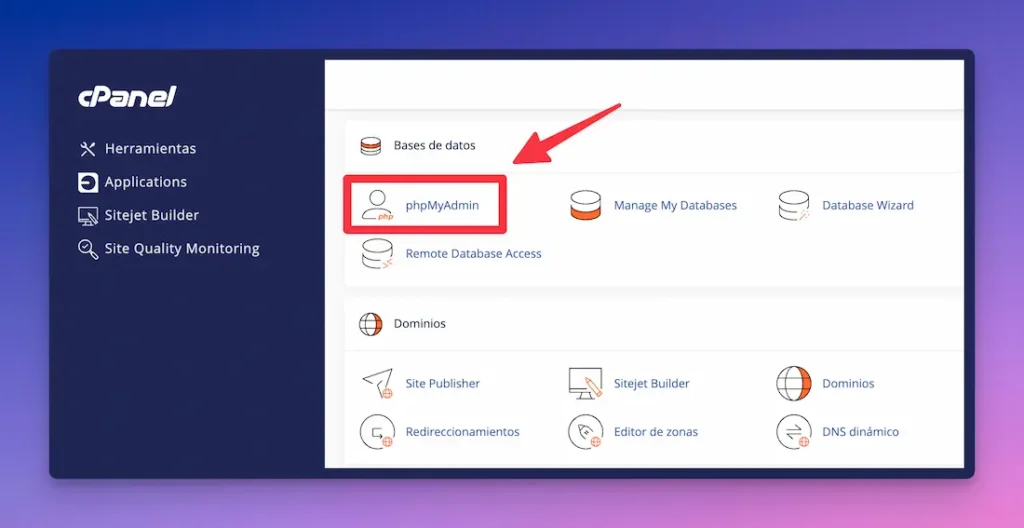Open the Sitejet Builder link in Dominios
Viewport: 1024px width, 528px height.
pos(652,384)
